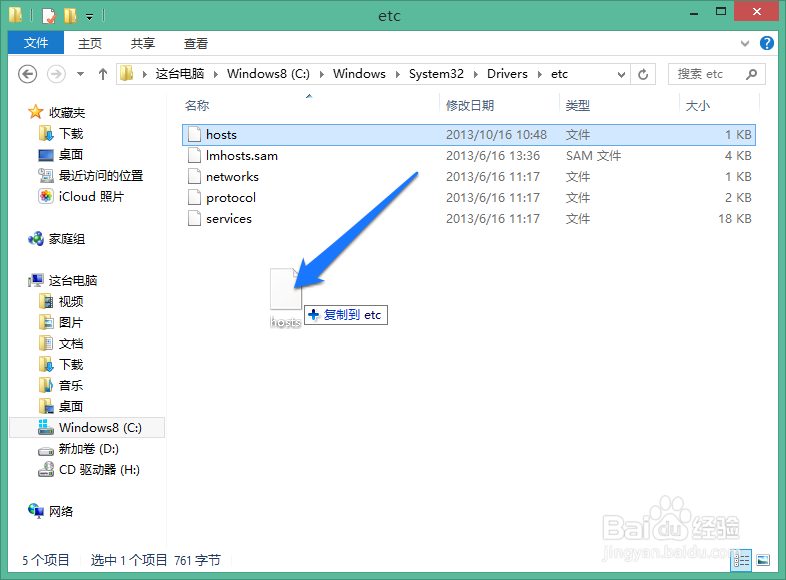The image size is (786, 580).
Task: Select the networks file
Action: 232,177
